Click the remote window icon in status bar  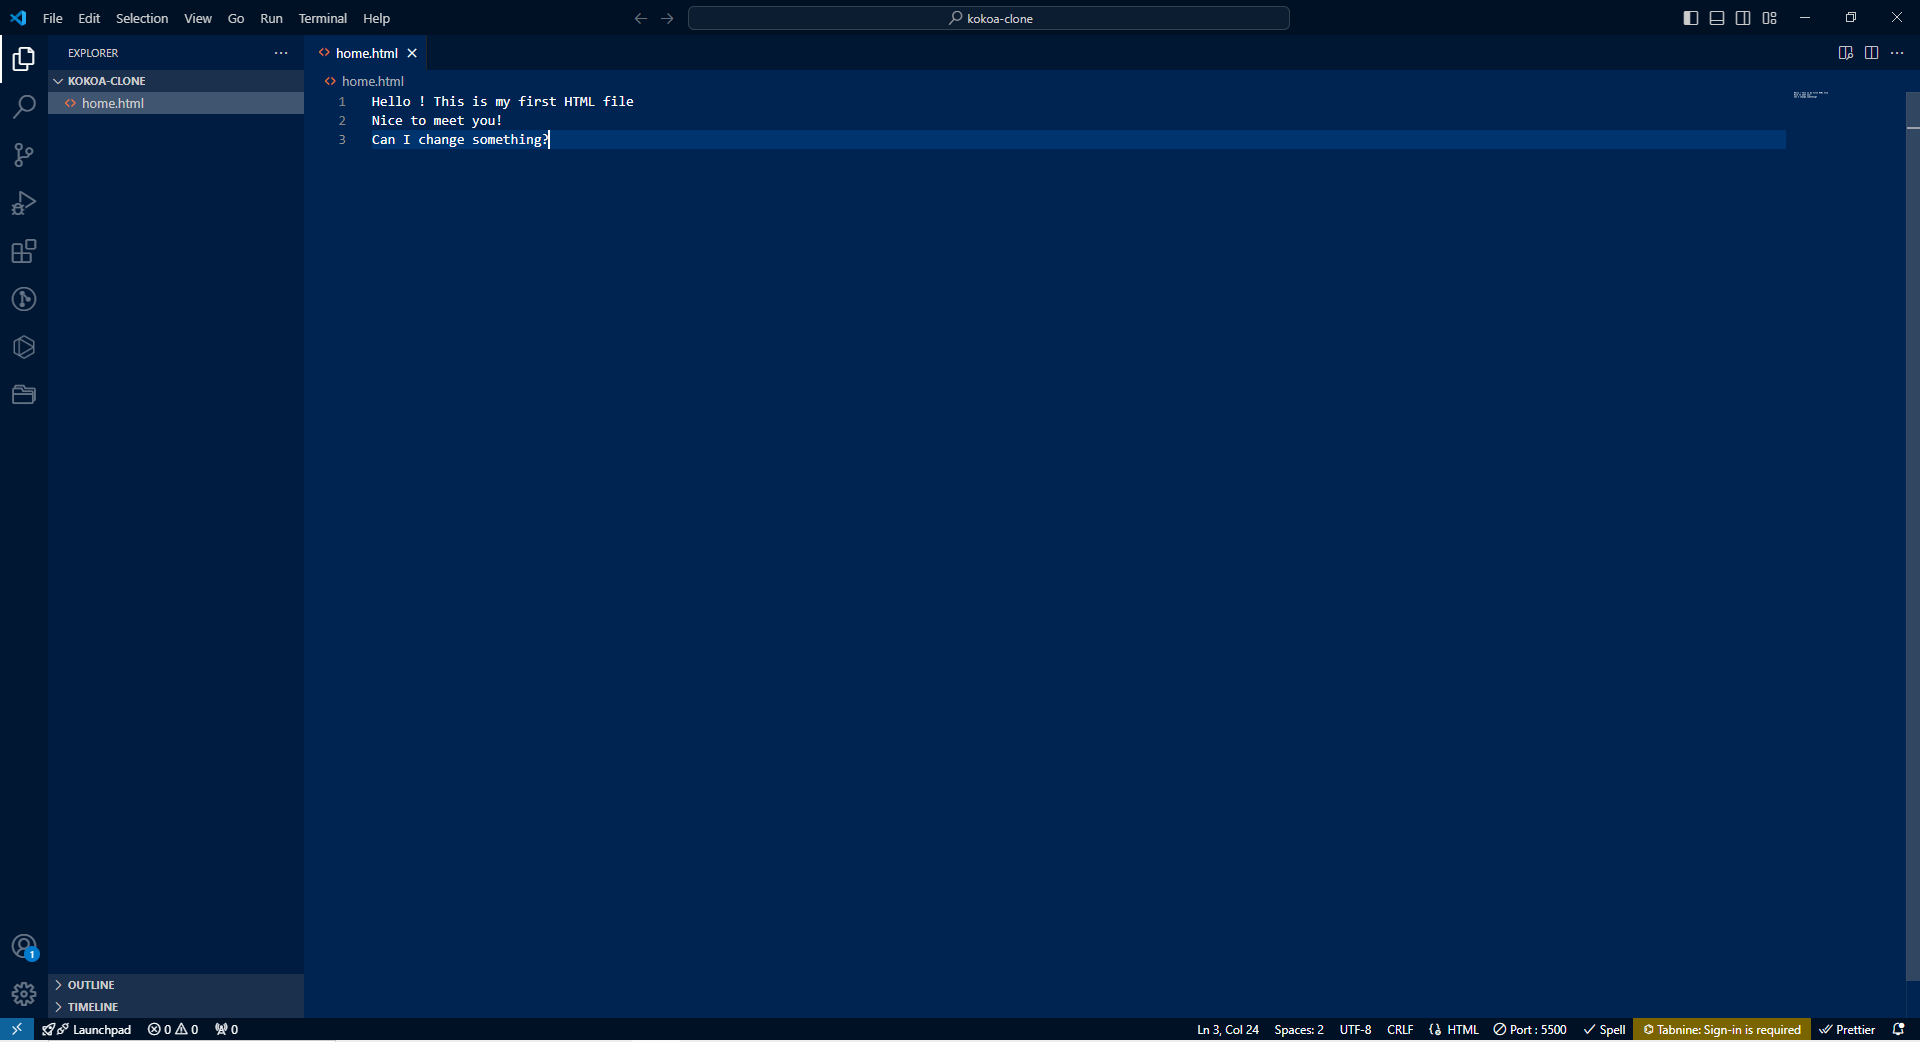[x=17, y=1029]
